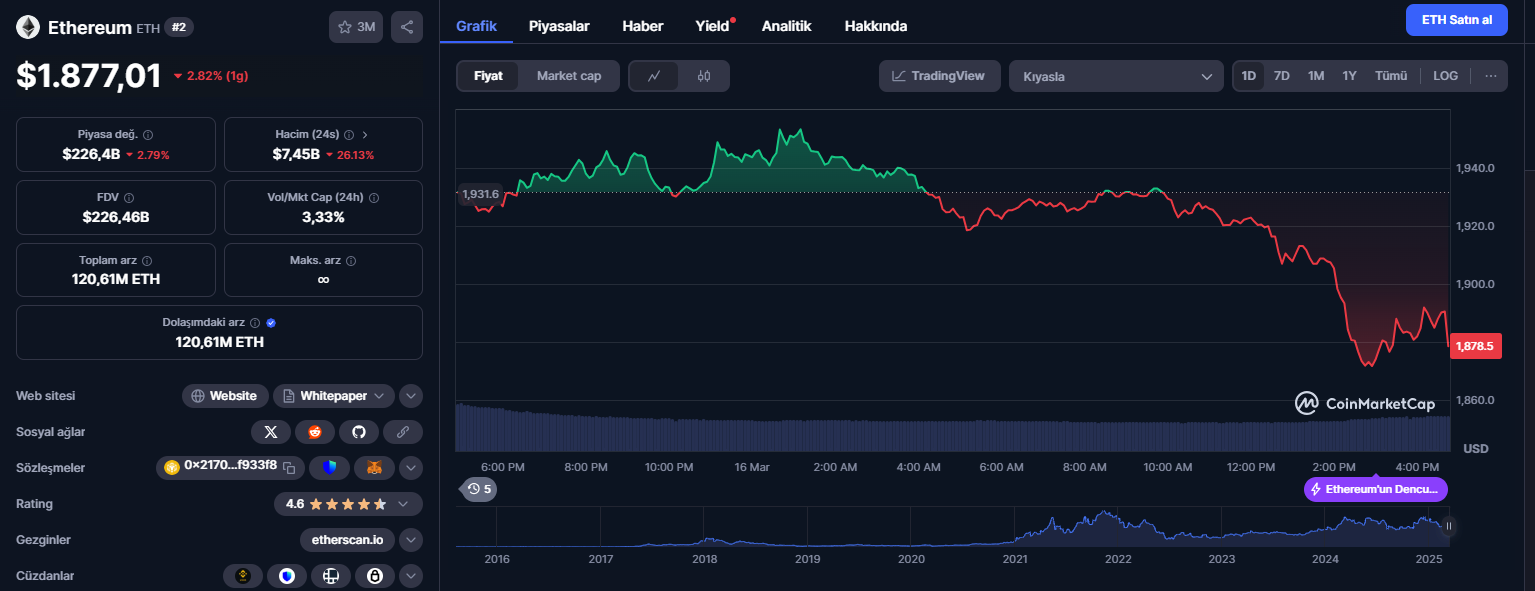Switch to the Yield tab

(x=713, y=26)
